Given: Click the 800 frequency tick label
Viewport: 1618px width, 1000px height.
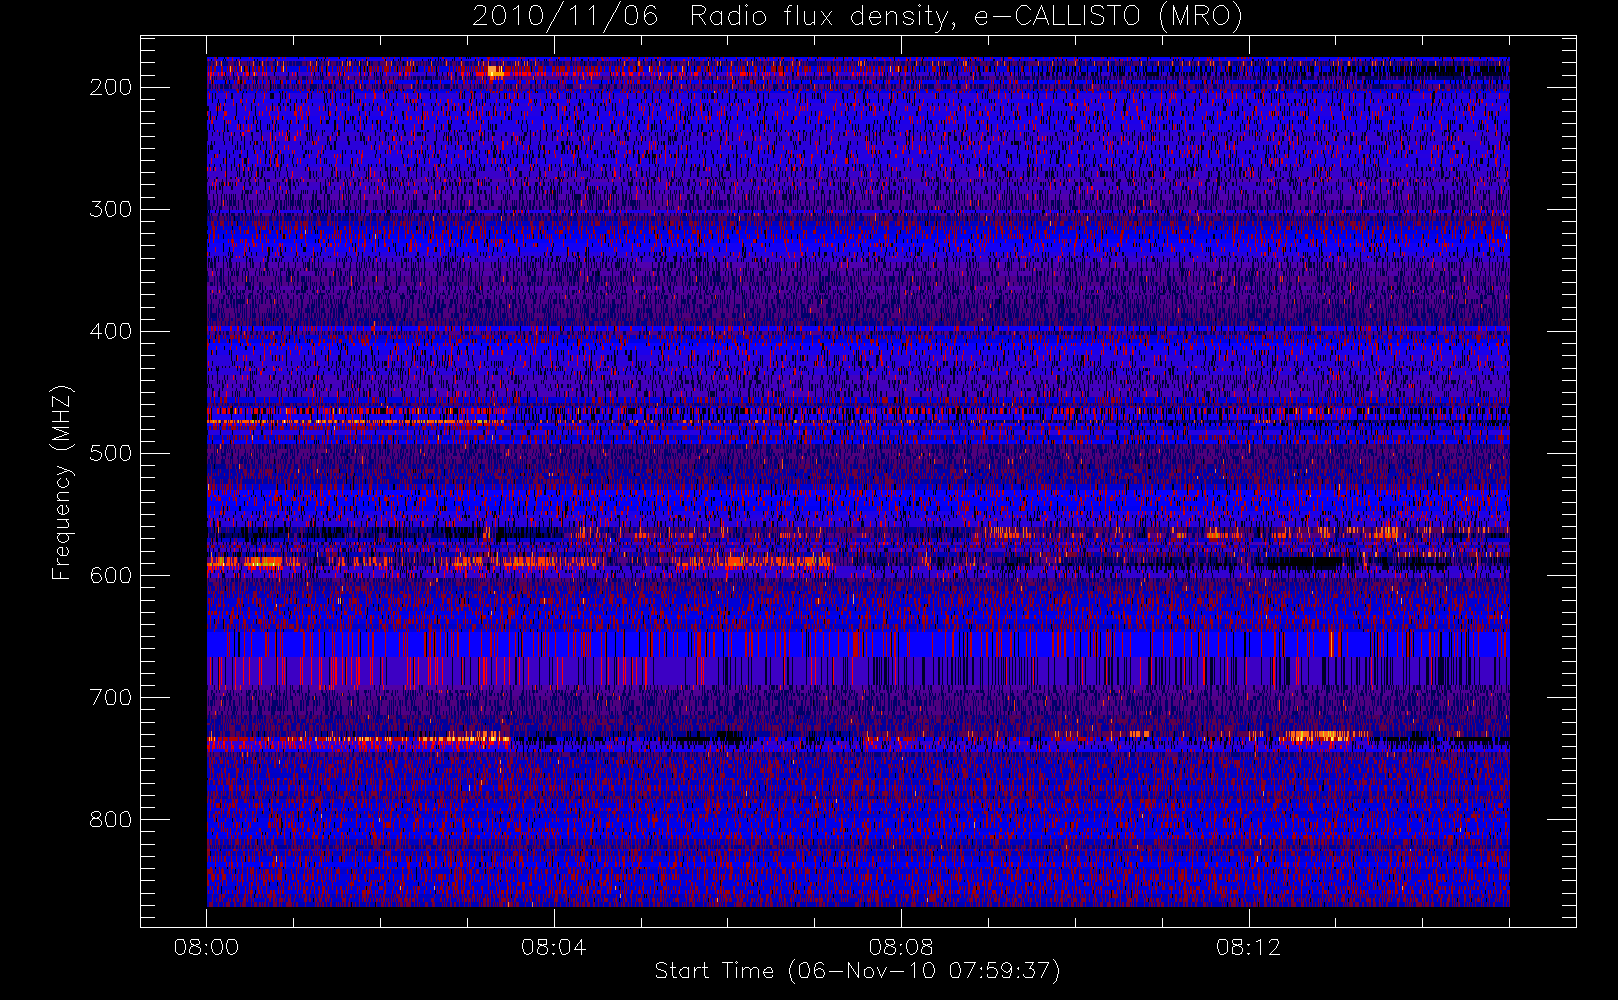Looking at the screenshot, I should (x=111, y=819).
